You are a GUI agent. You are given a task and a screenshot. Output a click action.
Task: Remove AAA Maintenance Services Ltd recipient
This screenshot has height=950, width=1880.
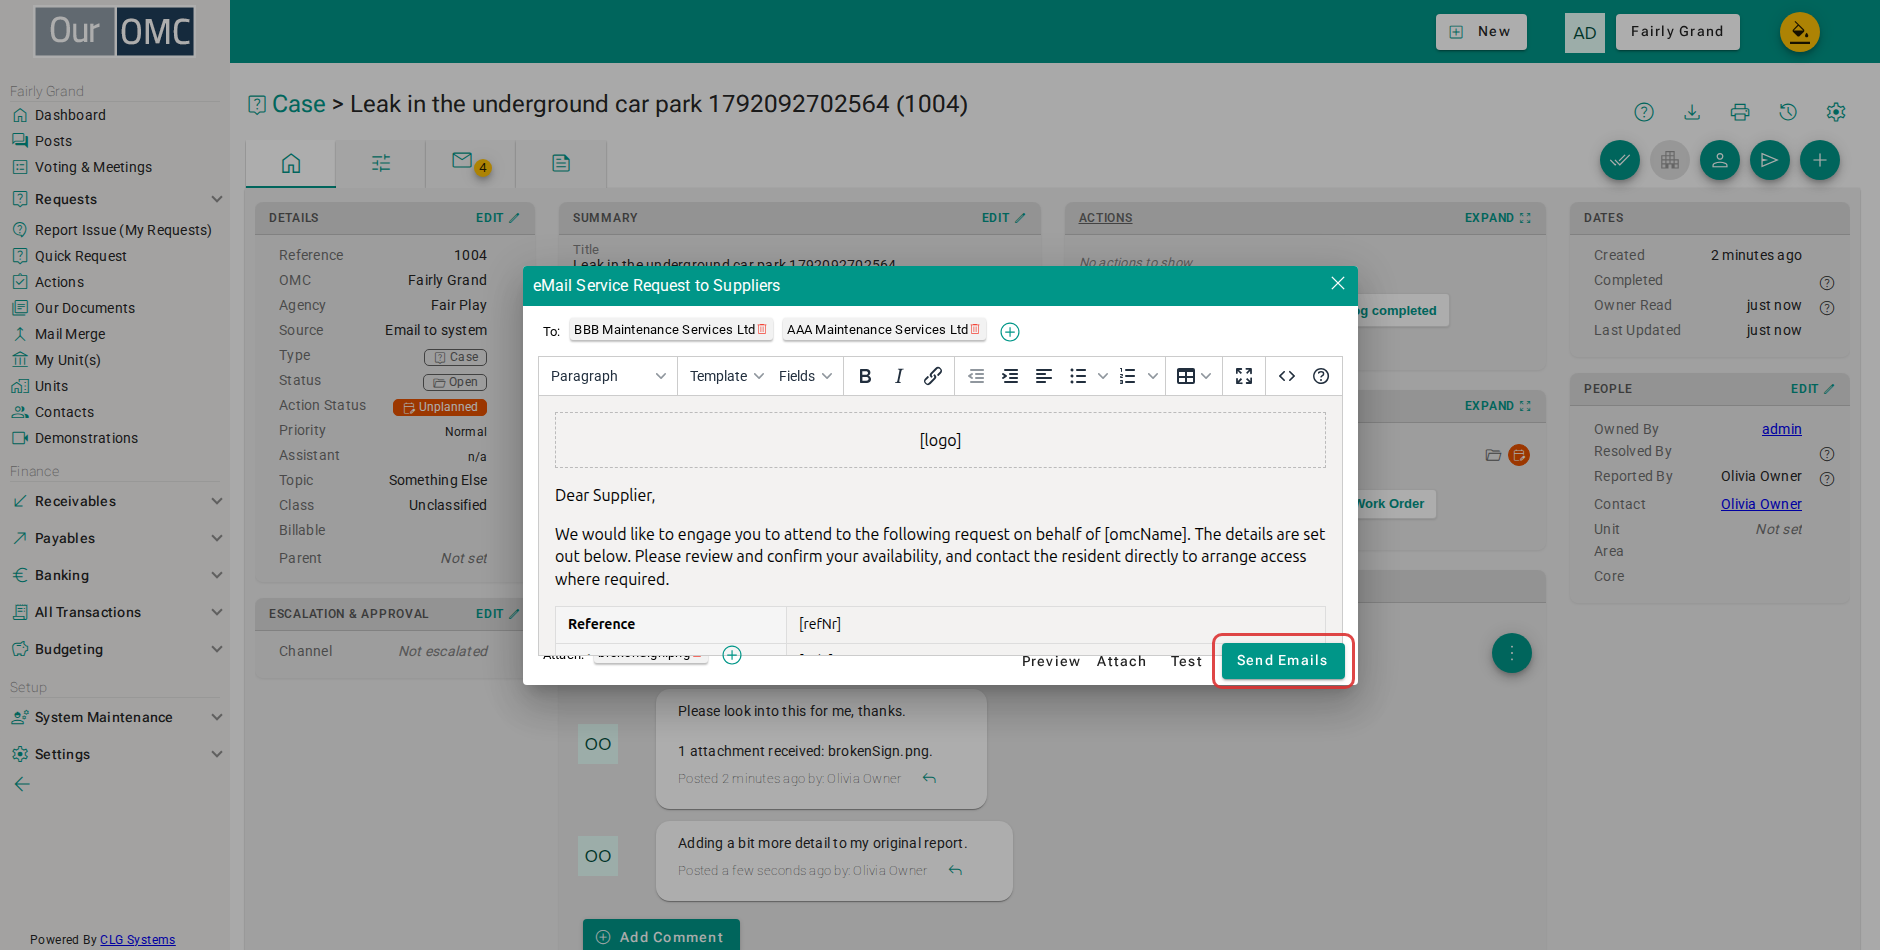(x=975, y=329)
